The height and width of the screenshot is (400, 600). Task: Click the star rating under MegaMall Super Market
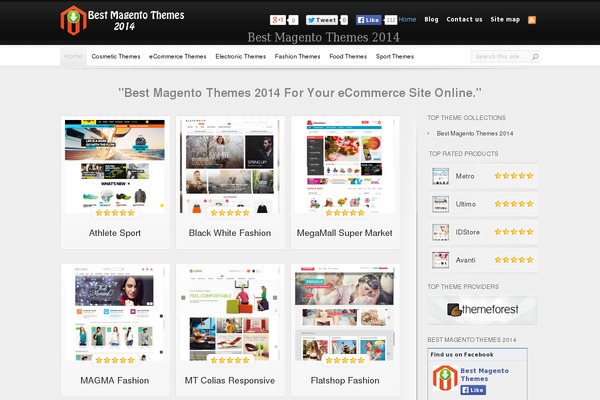click(x=345, y=213)
